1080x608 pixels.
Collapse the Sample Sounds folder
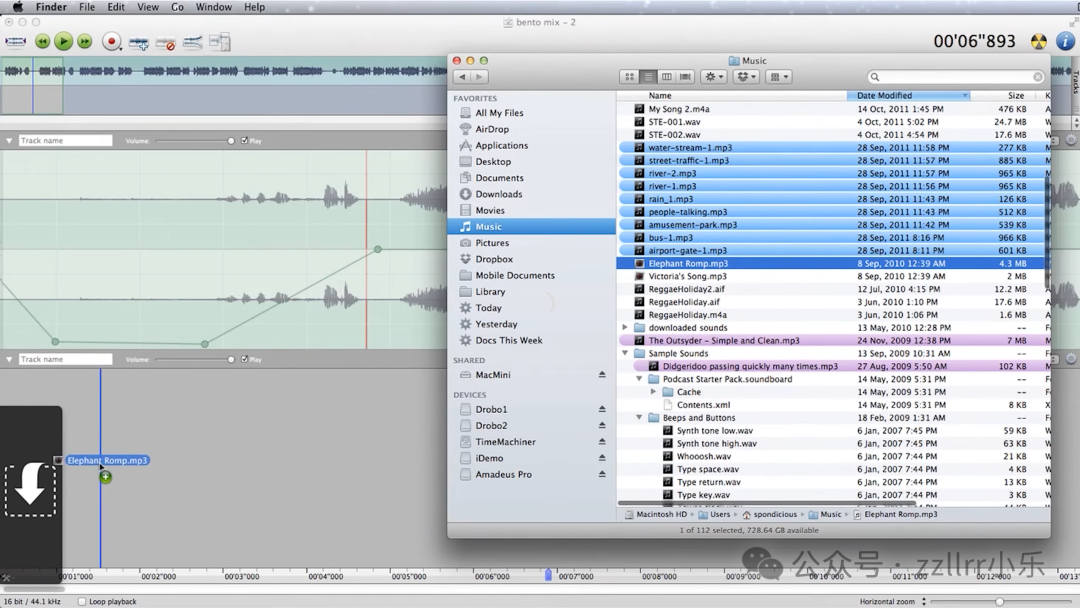(x=626, y=354)
